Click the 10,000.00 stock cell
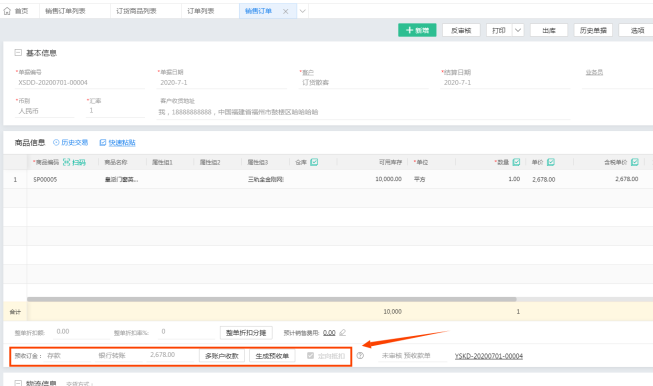This screenshot has width=653, height=386. coord(389,179)
